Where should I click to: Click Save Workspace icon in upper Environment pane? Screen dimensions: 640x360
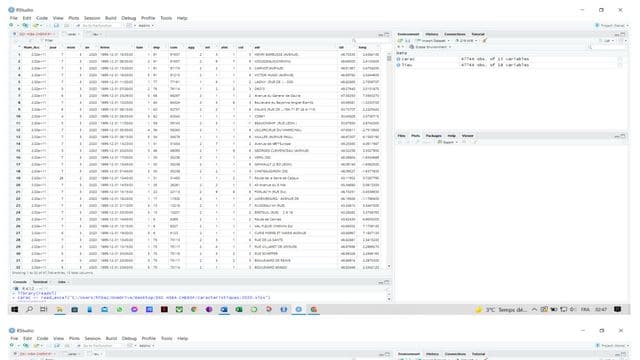tap(407, 40)
